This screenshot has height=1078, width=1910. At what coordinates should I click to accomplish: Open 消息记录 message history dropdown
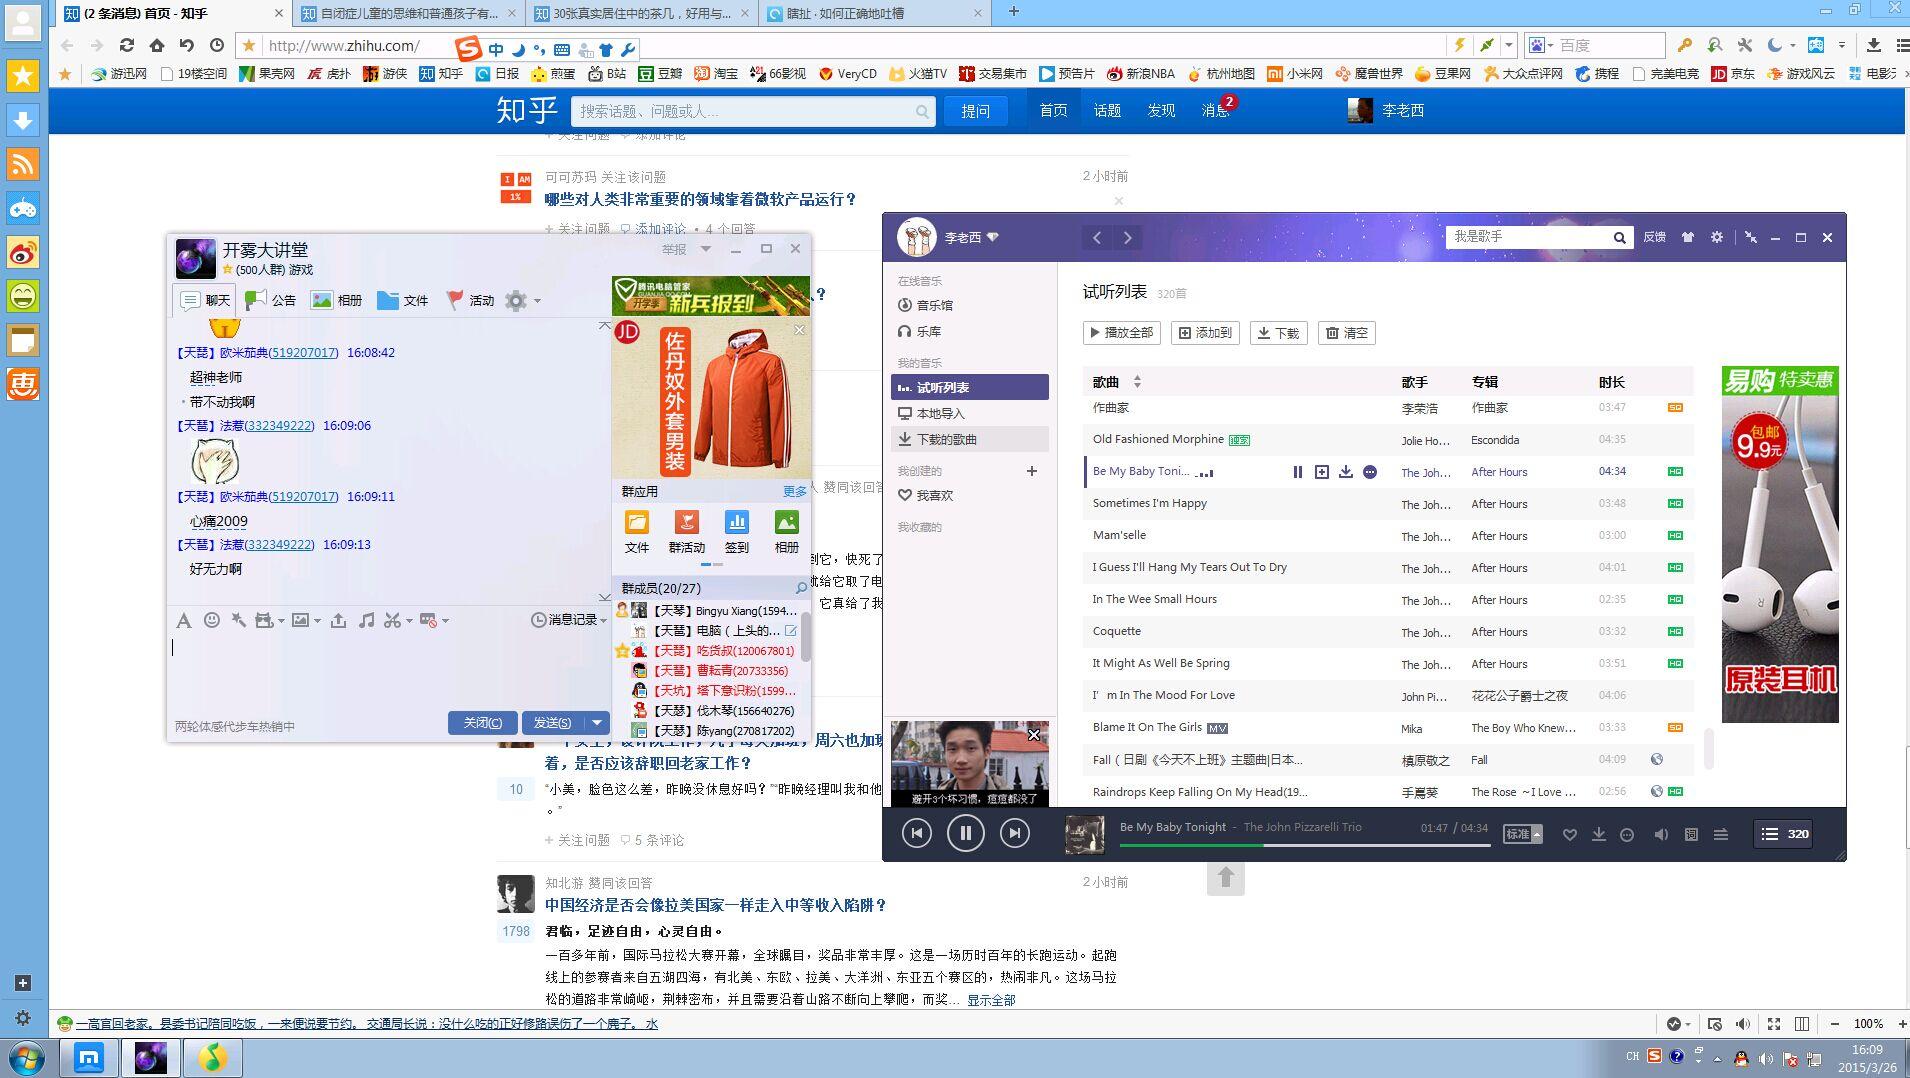pyautogui.click(x=568, y=620)
